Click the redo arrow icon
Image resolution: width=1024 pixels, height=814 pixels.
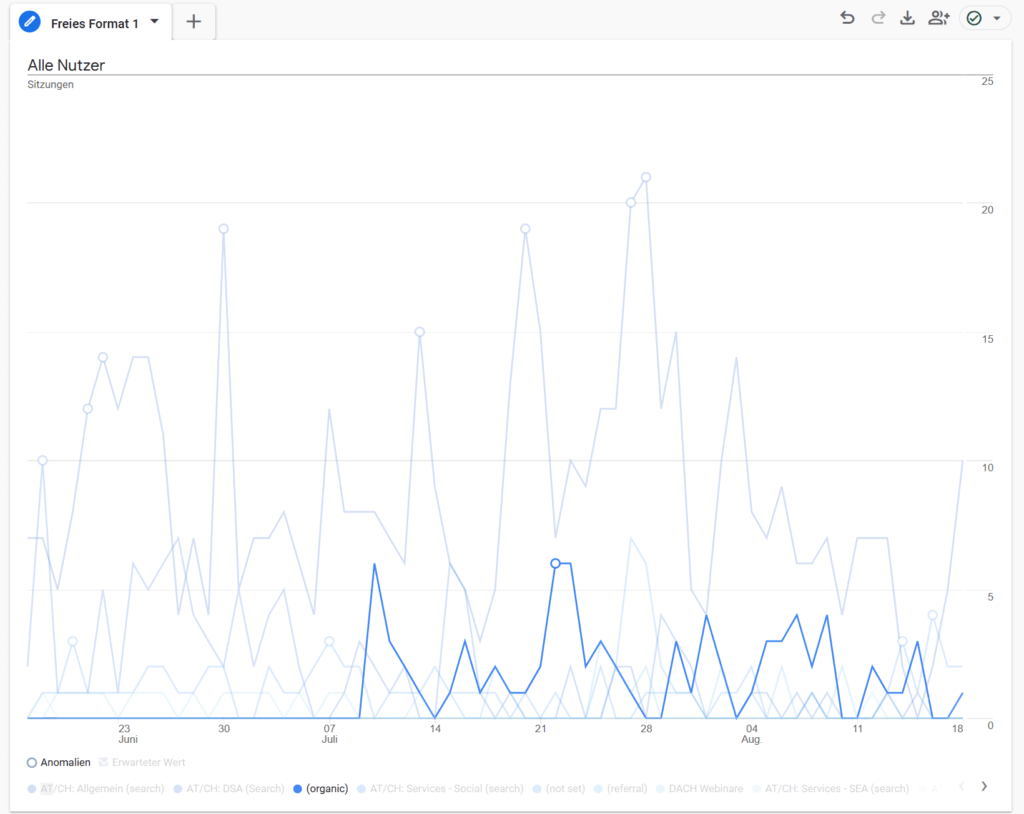point(878,18)
